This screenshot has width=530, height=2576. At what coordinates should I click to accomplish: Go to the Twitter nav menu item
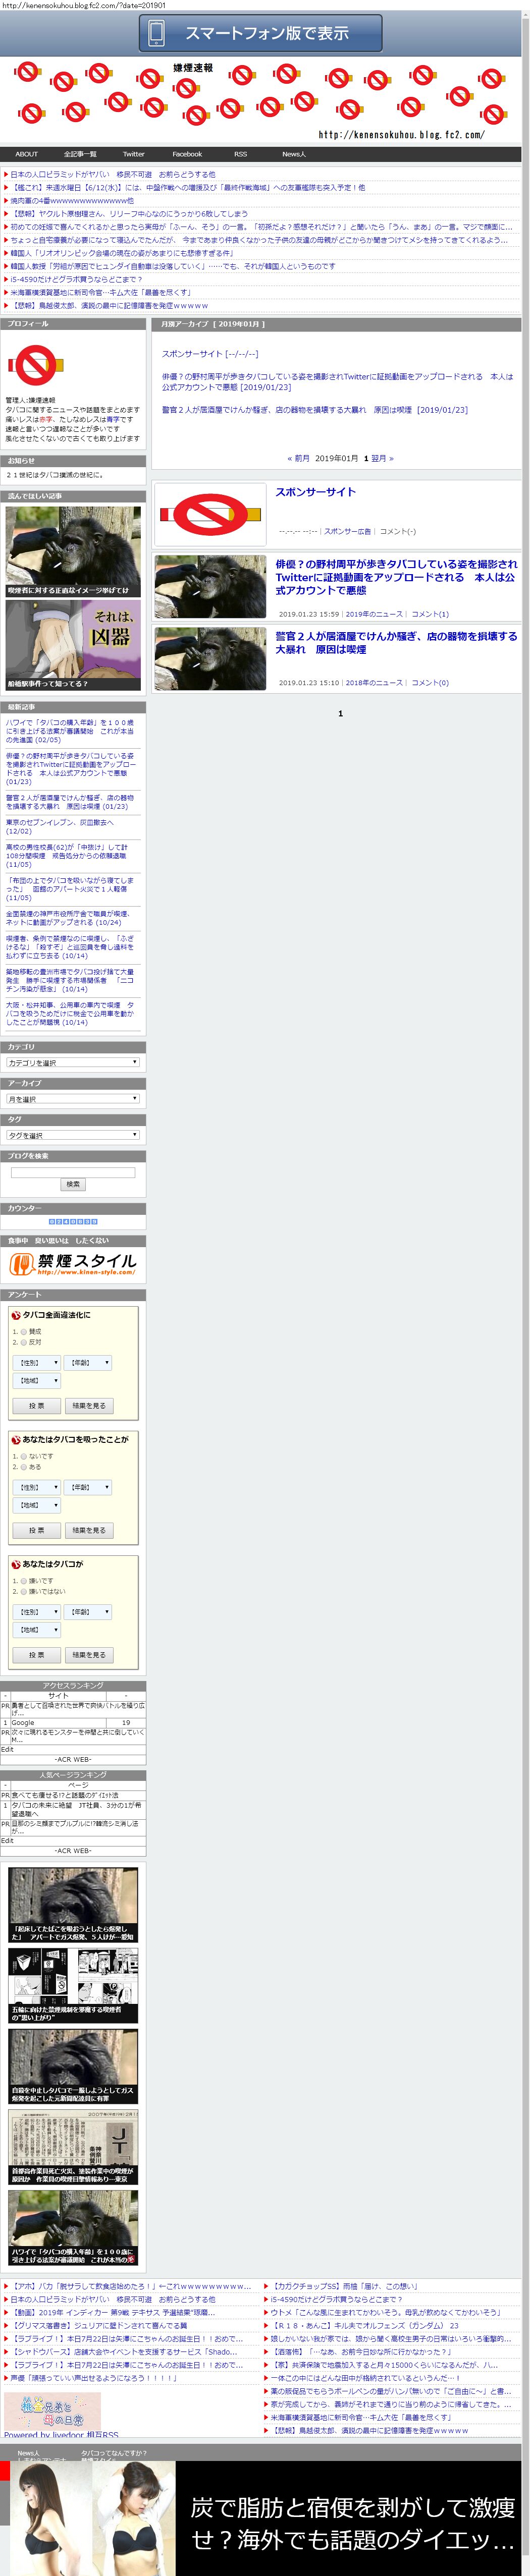(x=133, y=154)
